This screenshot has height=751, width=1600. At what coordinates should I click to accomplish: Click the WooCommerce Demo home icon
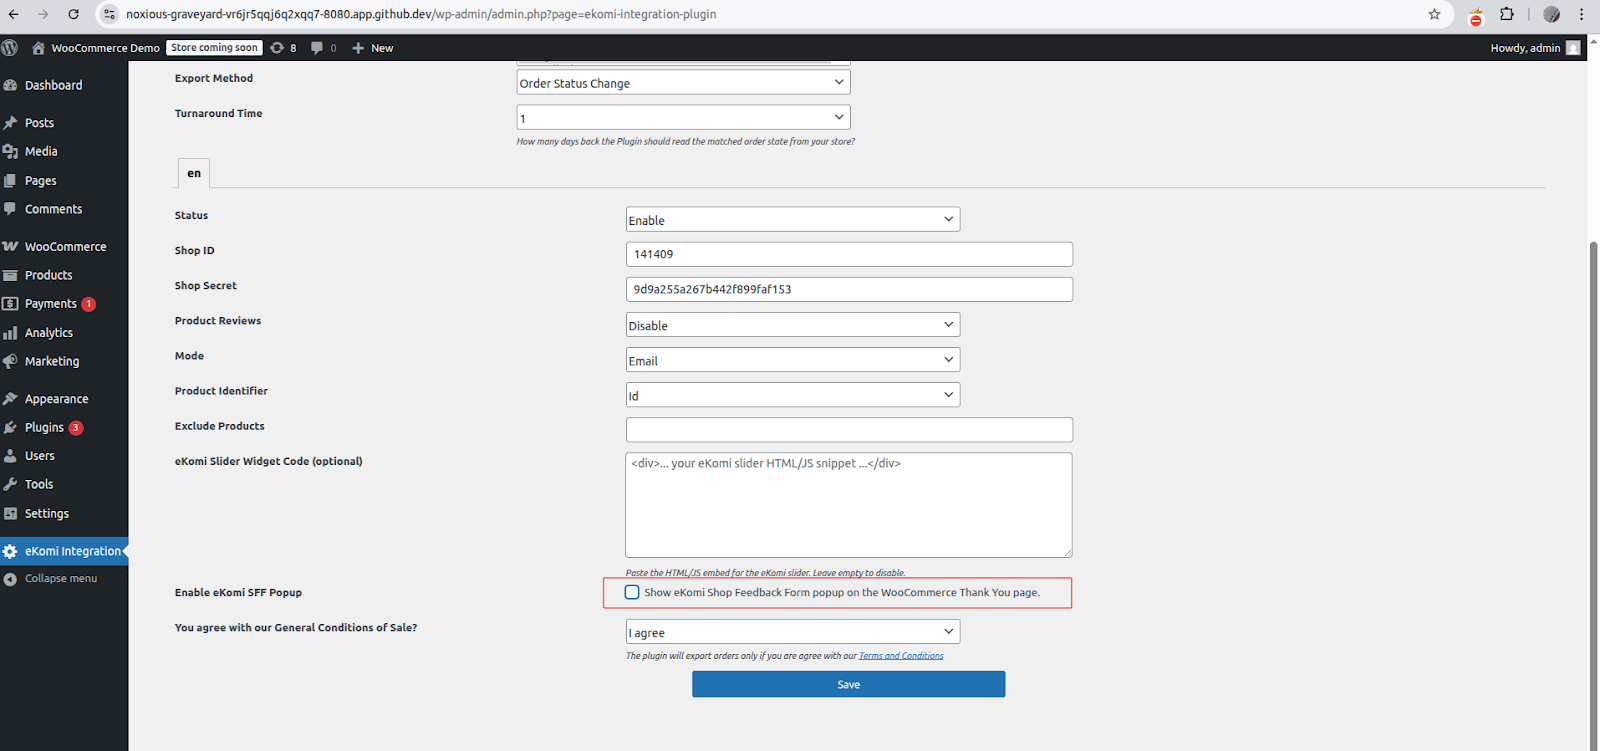tap(38, 48)
